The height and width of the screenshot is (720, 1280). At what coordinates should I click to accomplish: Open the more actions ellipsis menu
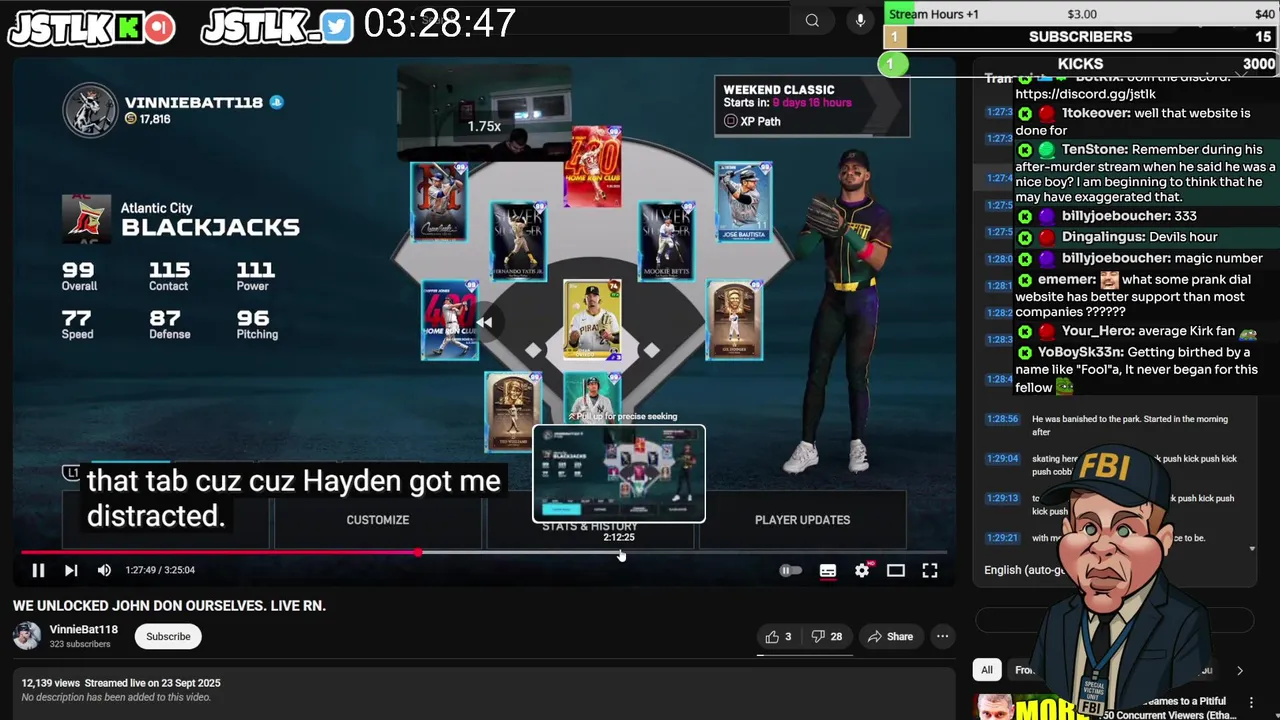(942, 636)
